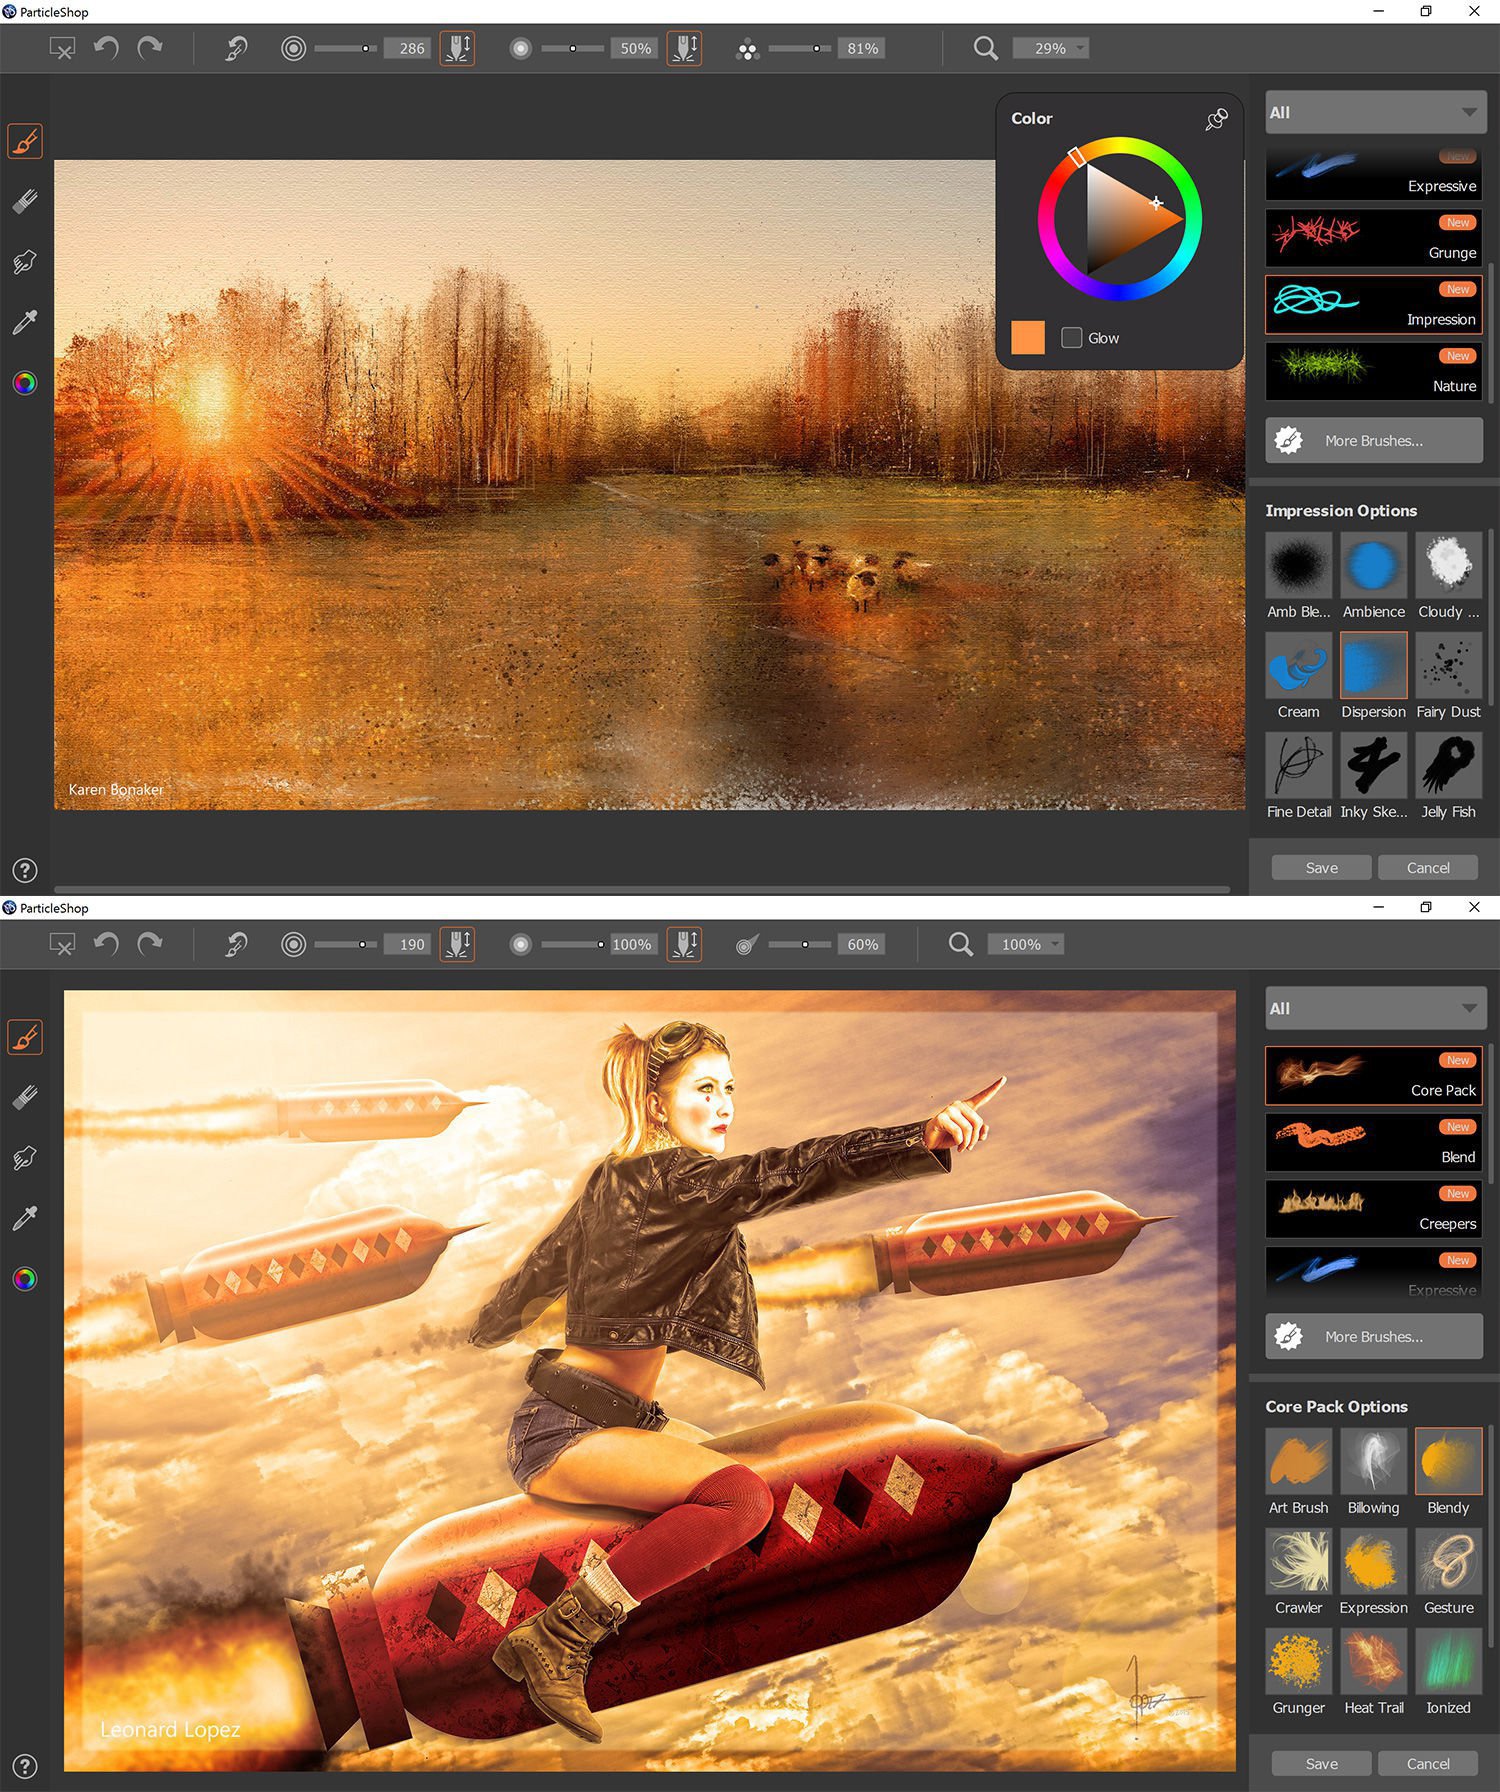Select rotate brush tool in top window sidebar
Image resolution: width=1500 pixels, height=1792 pixels.
(x=25, y=262)
